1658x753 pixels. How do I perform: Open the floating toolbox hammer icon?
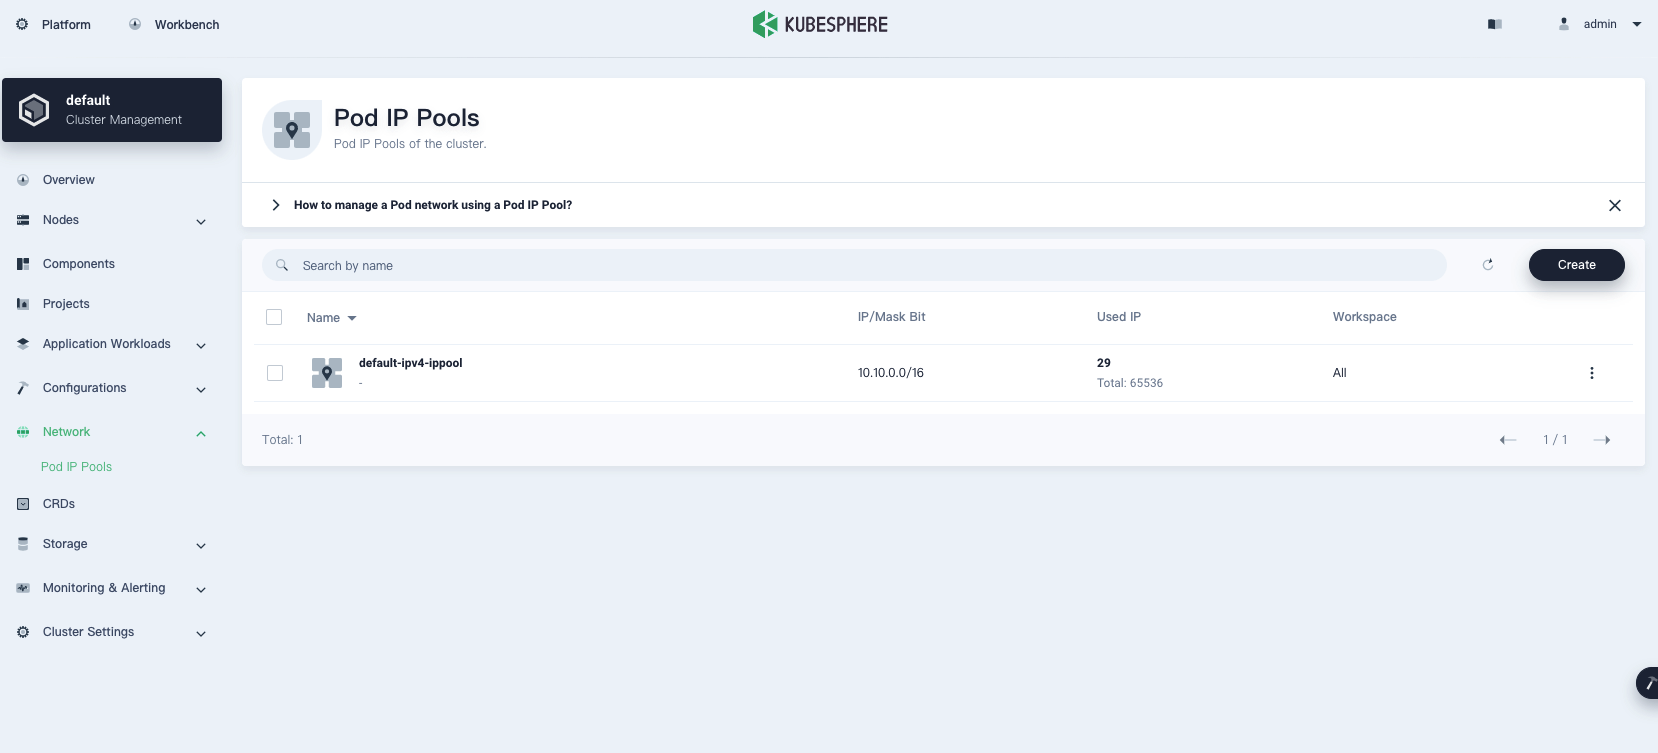[1648, 683]
